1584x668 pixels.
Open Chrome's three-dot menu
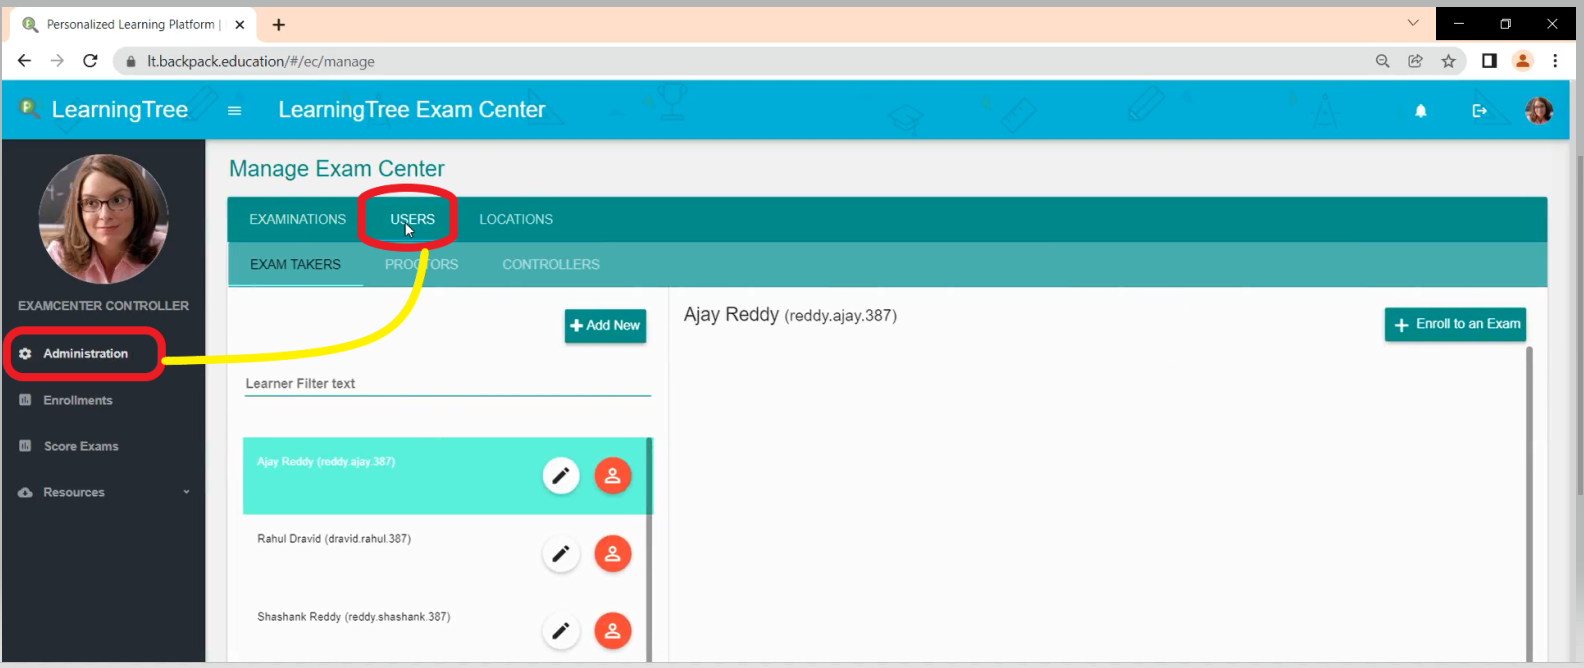(x=1555, y=61)
